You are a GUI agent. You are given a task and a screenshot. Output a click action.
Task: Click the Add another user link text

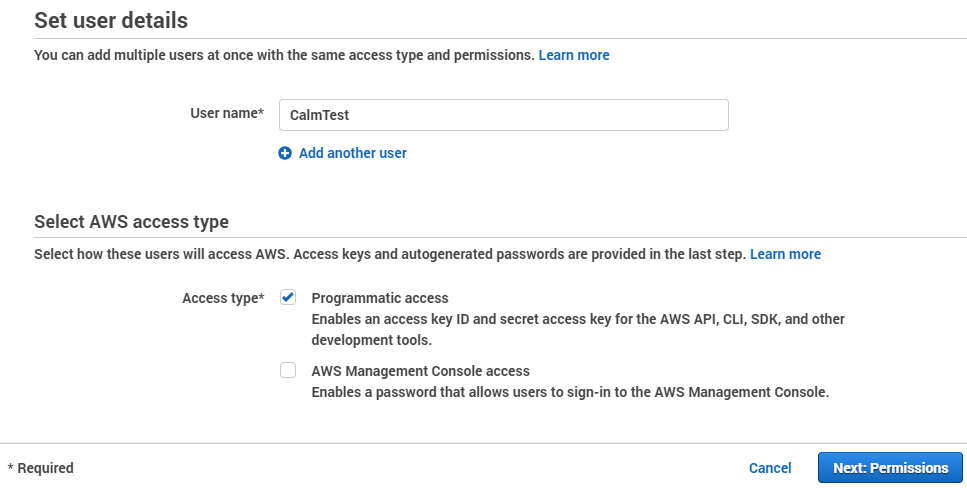click(x=352, y=153)
